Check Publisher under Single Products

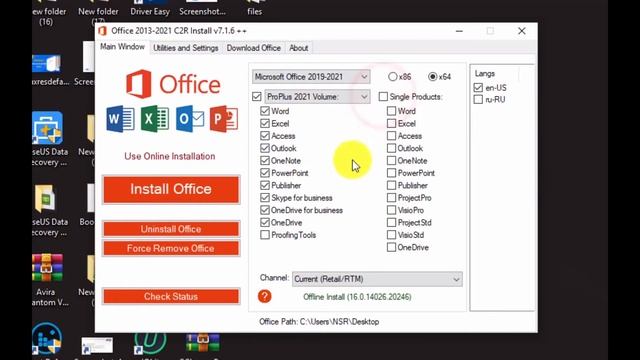391,185
